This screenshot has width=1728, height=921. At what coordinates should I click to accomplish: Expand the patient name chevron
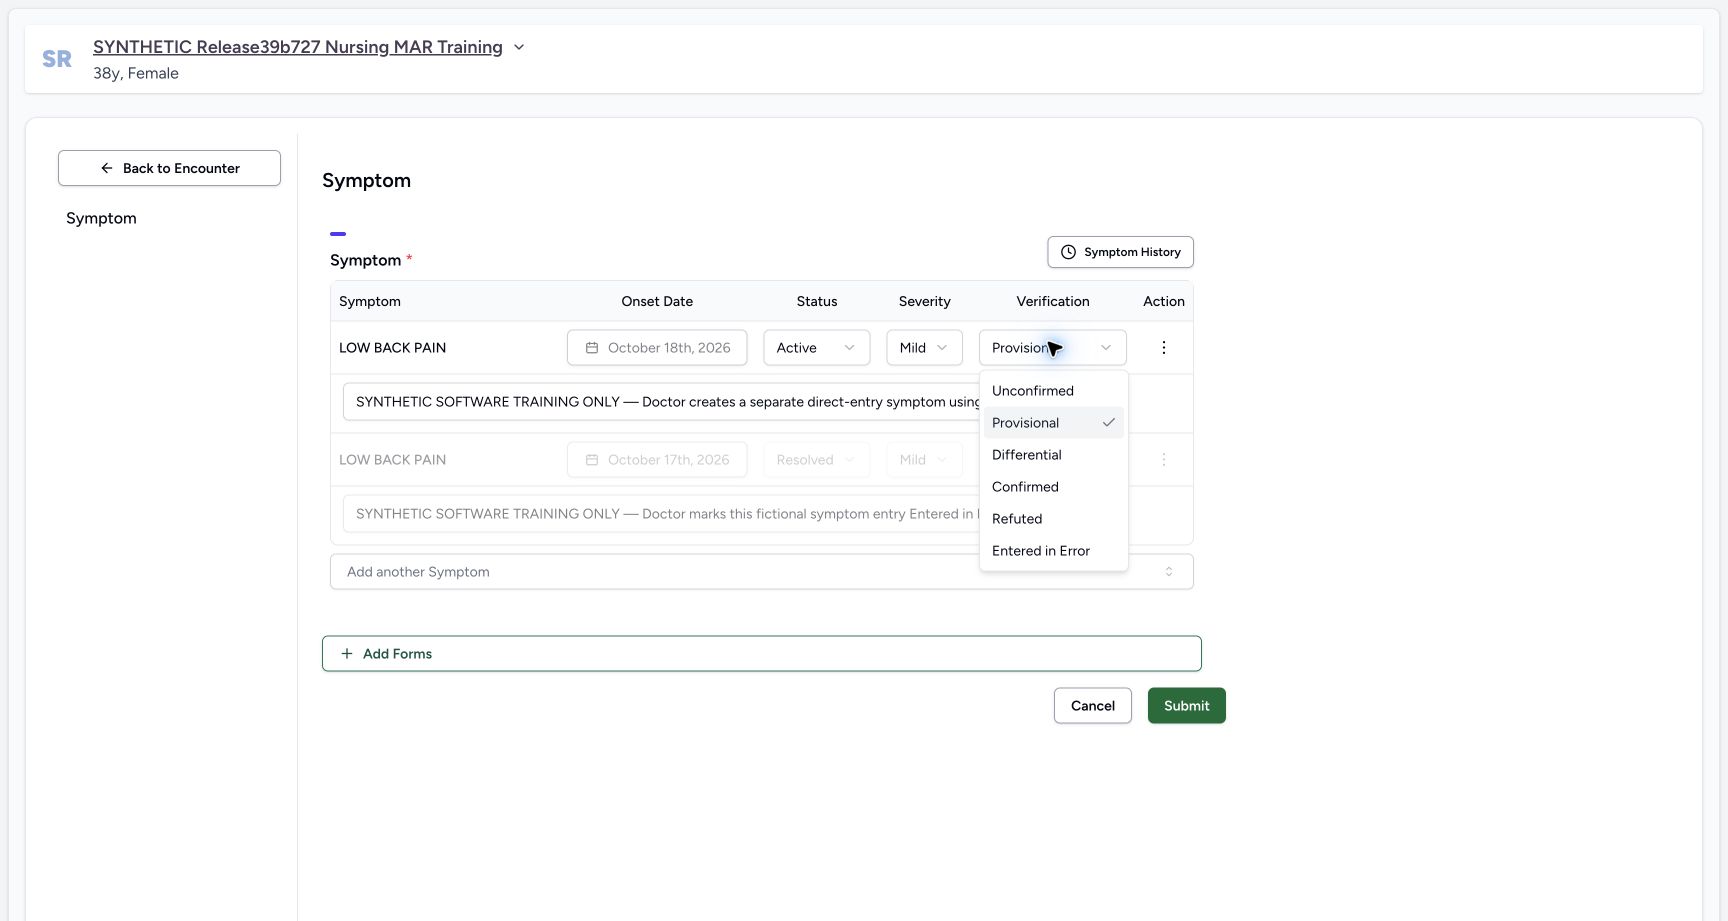coord(519,47)
